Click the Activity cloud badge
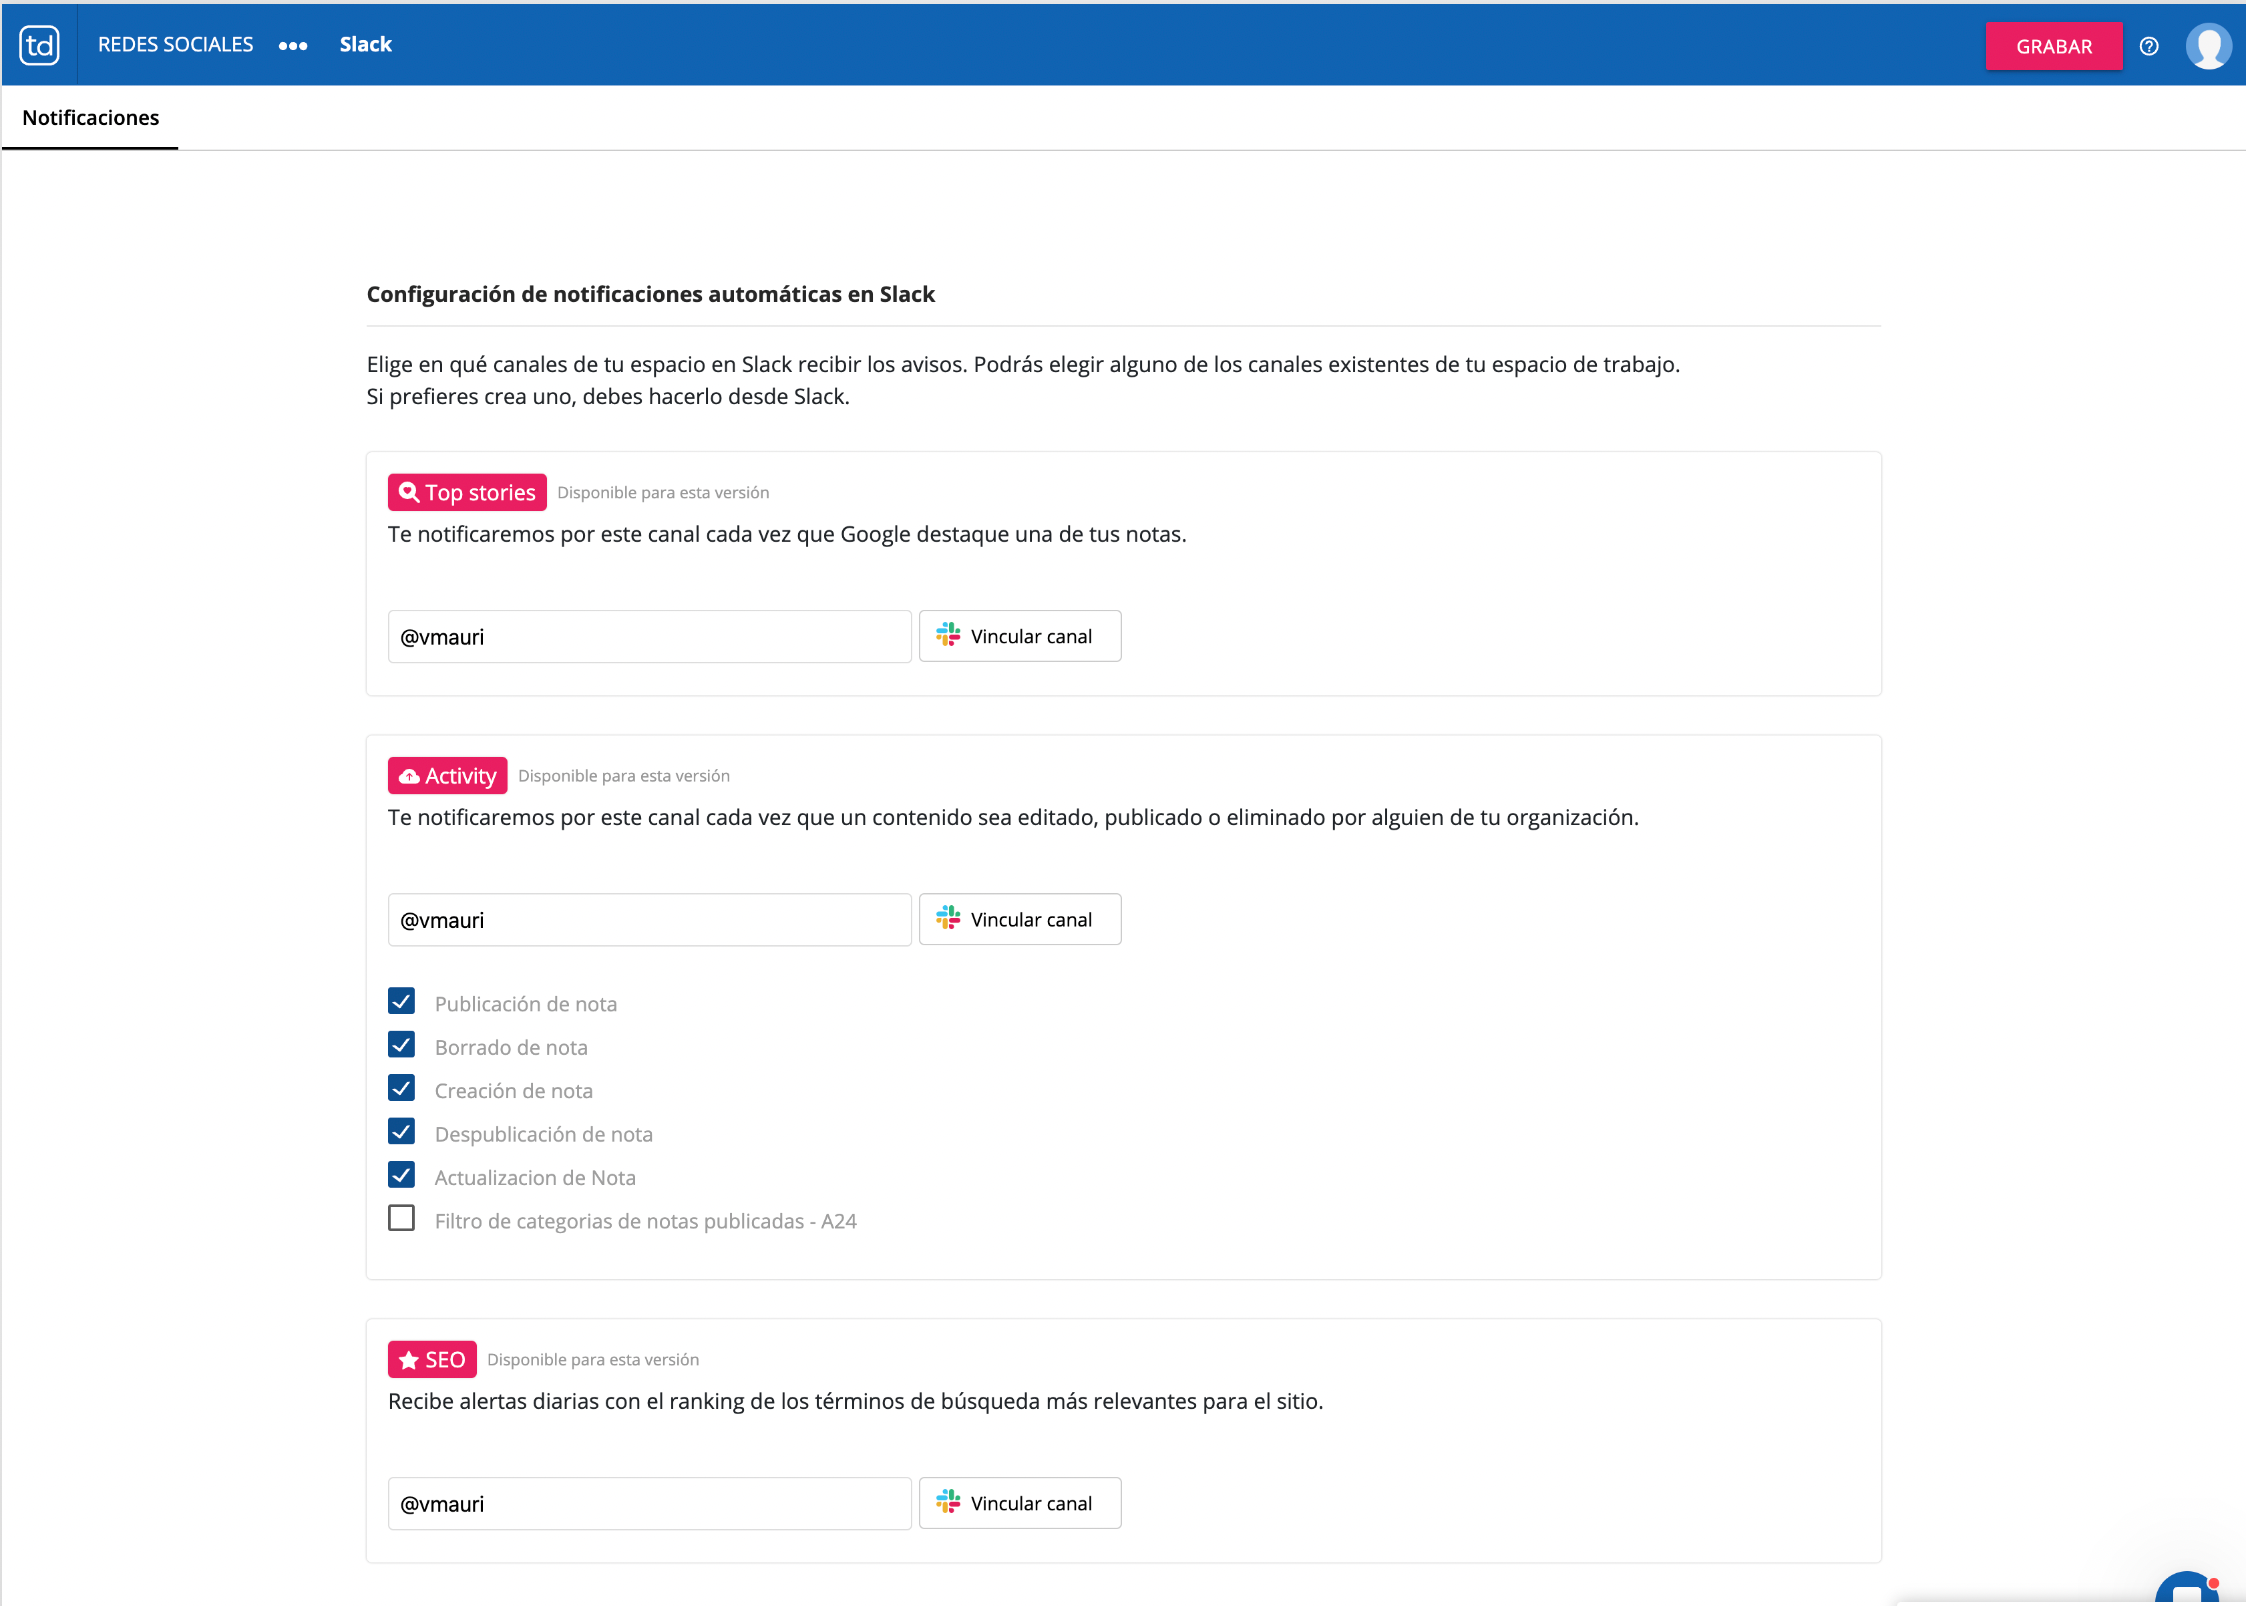 tap(448, 776)
